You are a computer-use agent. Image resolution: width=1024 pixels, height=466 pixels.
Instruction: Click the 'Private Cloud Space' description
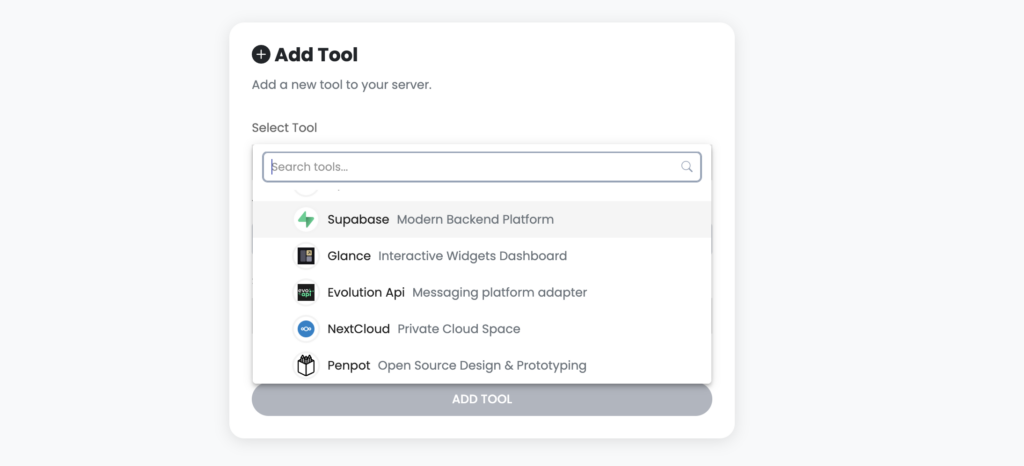[x=459, y=329]
